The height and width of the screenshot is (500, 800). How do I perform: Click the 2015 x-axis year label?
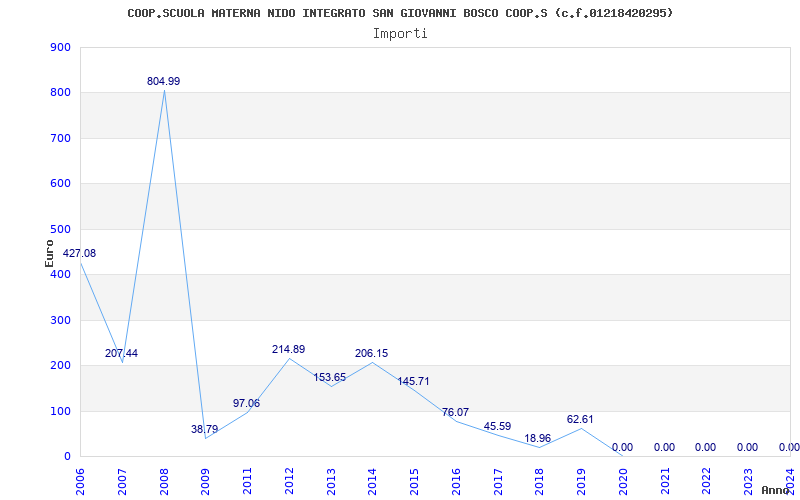point(414,481)
